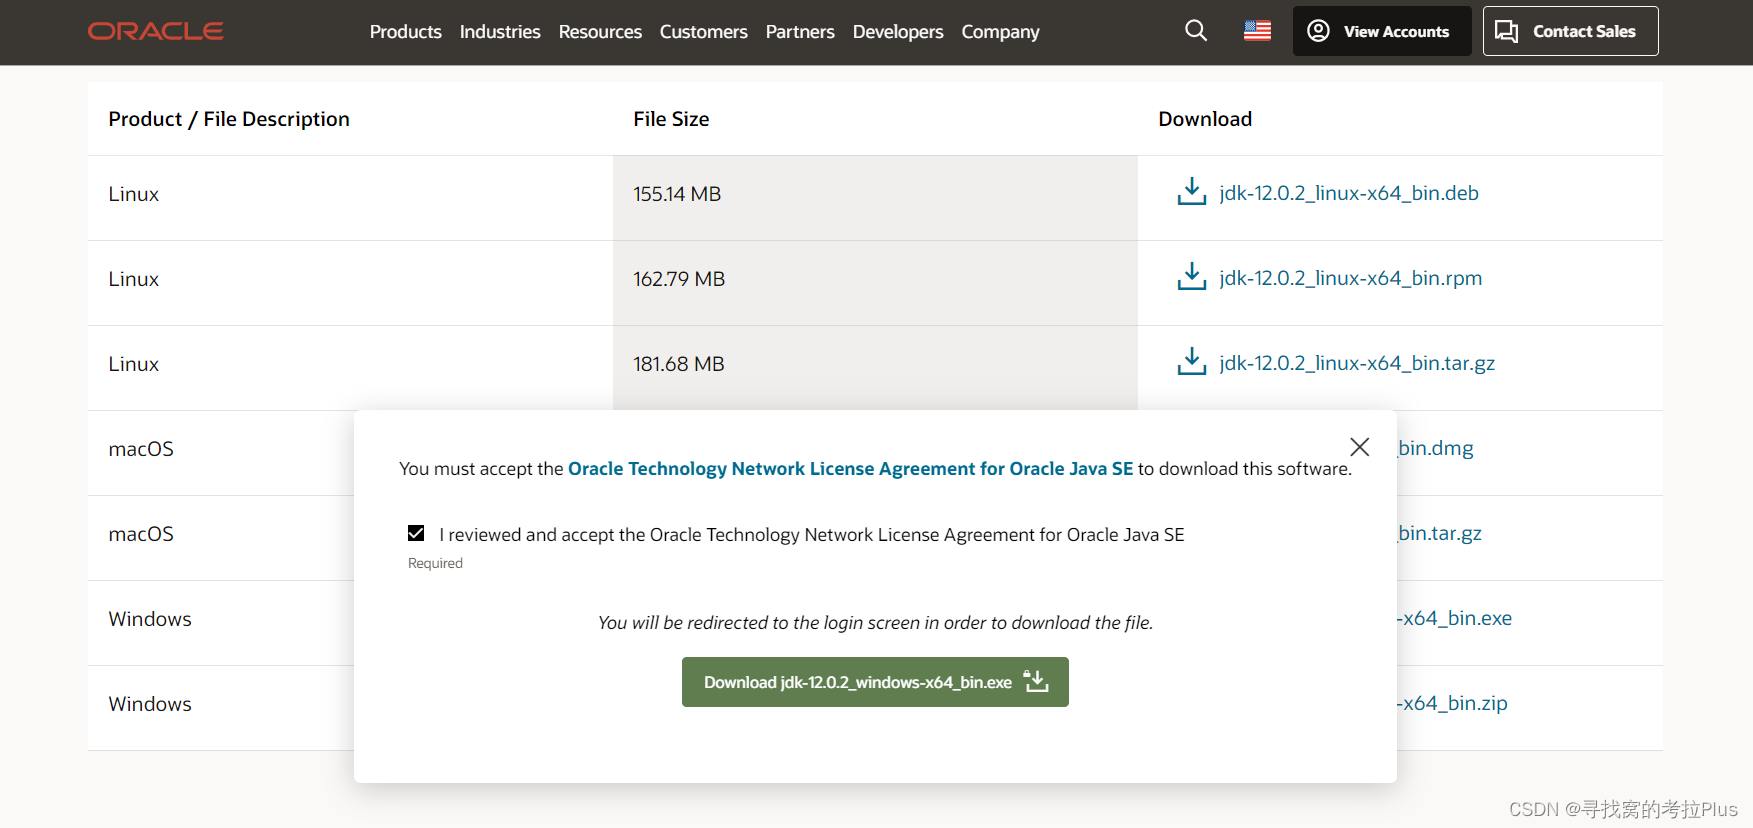The height and width of the screenshot is (828, 1753).
Task: Click the redirect to login screen notice
Action: pos(875,623)
